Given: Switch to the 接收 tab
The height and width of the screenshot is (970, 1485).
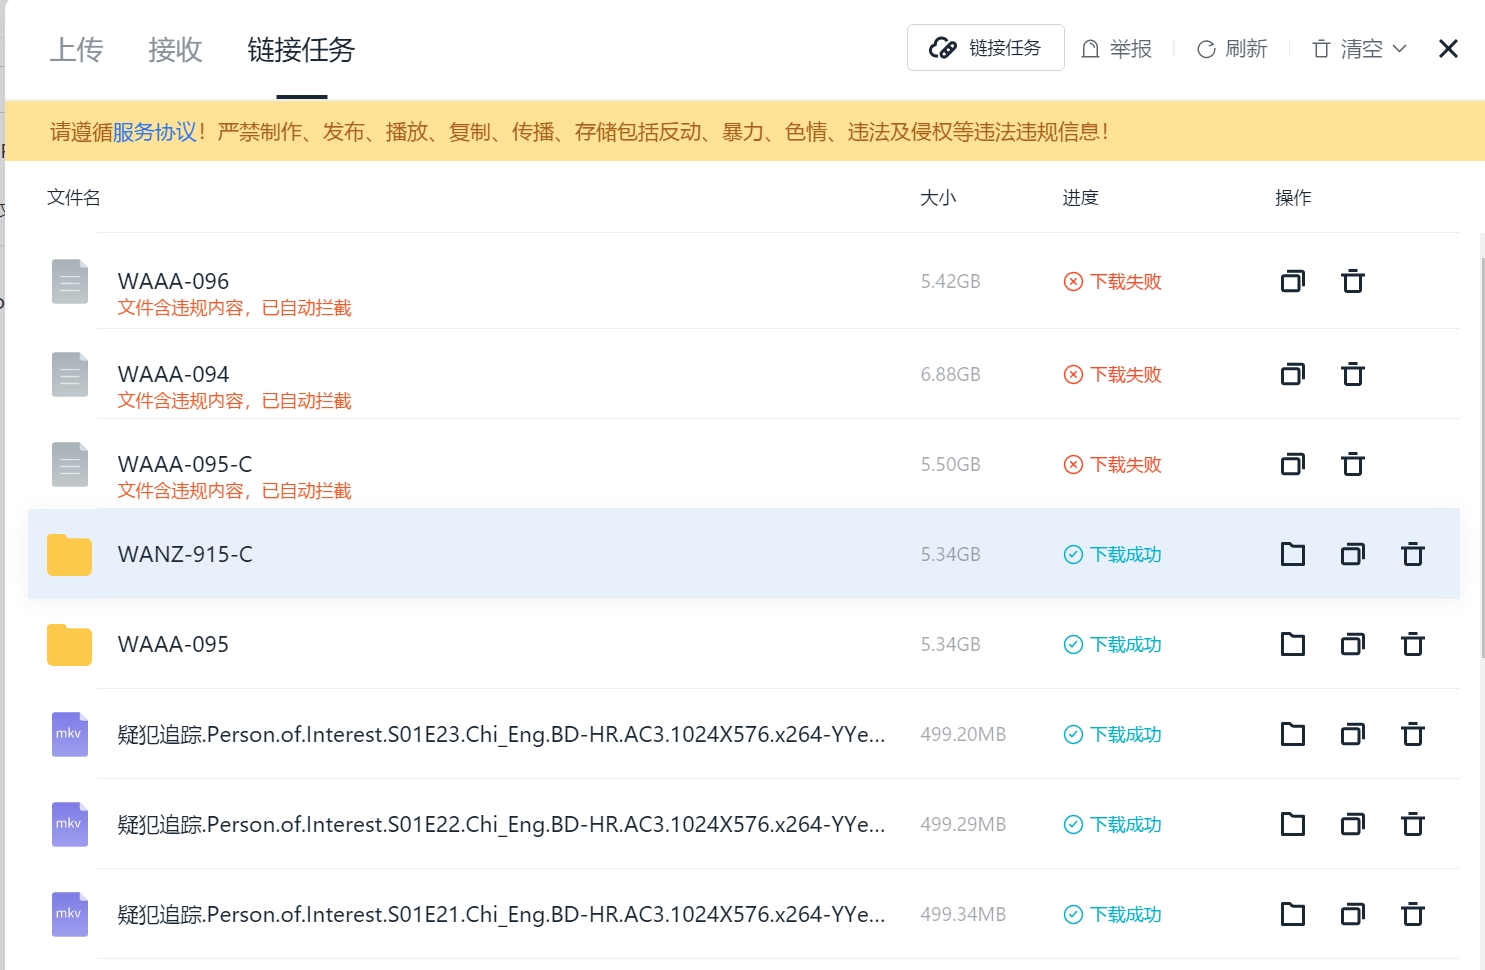Looking at the screenshot, I should (175, 50).
